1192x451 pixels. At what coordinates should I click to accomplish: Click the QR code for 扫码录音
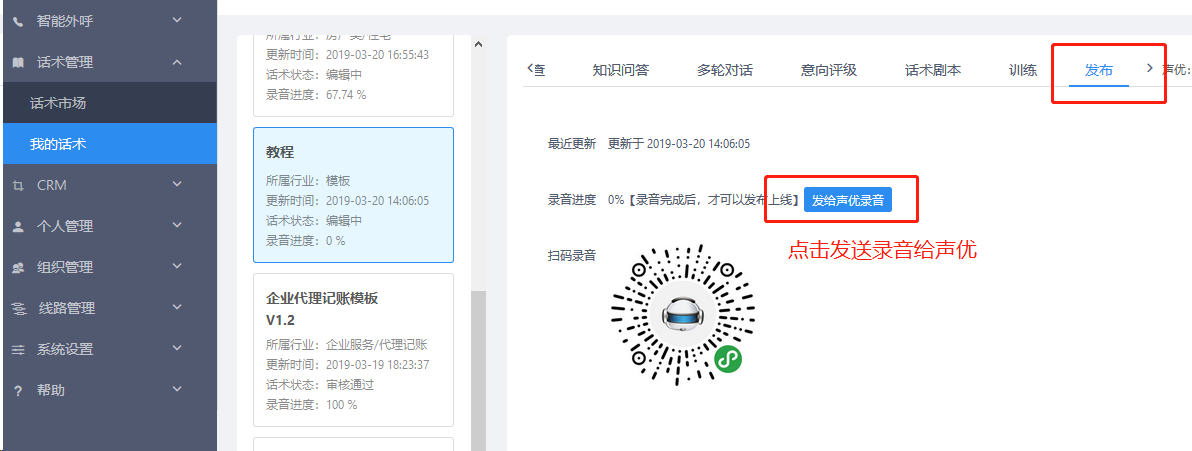tap(683, 316)
